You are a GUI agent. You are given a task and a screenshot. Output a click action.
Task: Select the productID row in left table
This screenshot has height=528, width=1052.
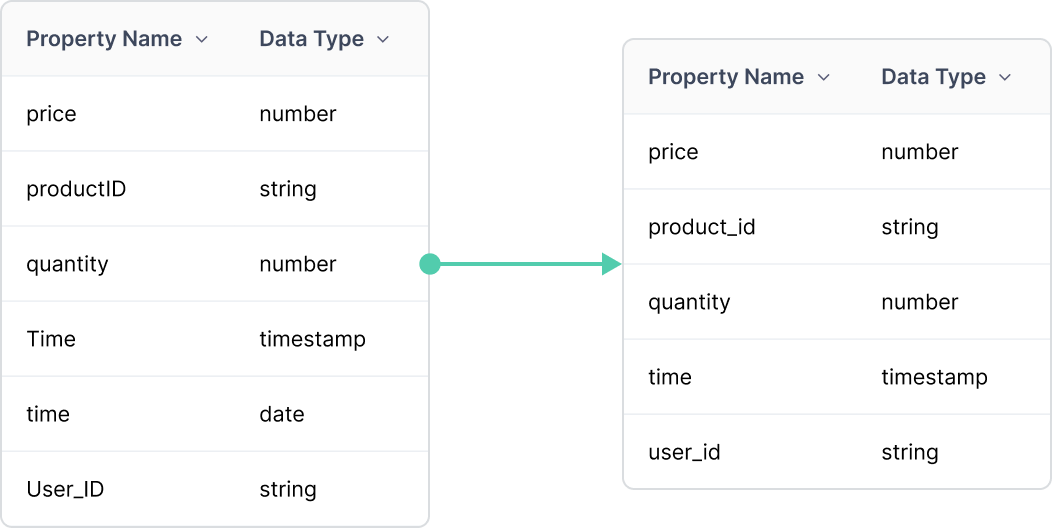point(215,189)
